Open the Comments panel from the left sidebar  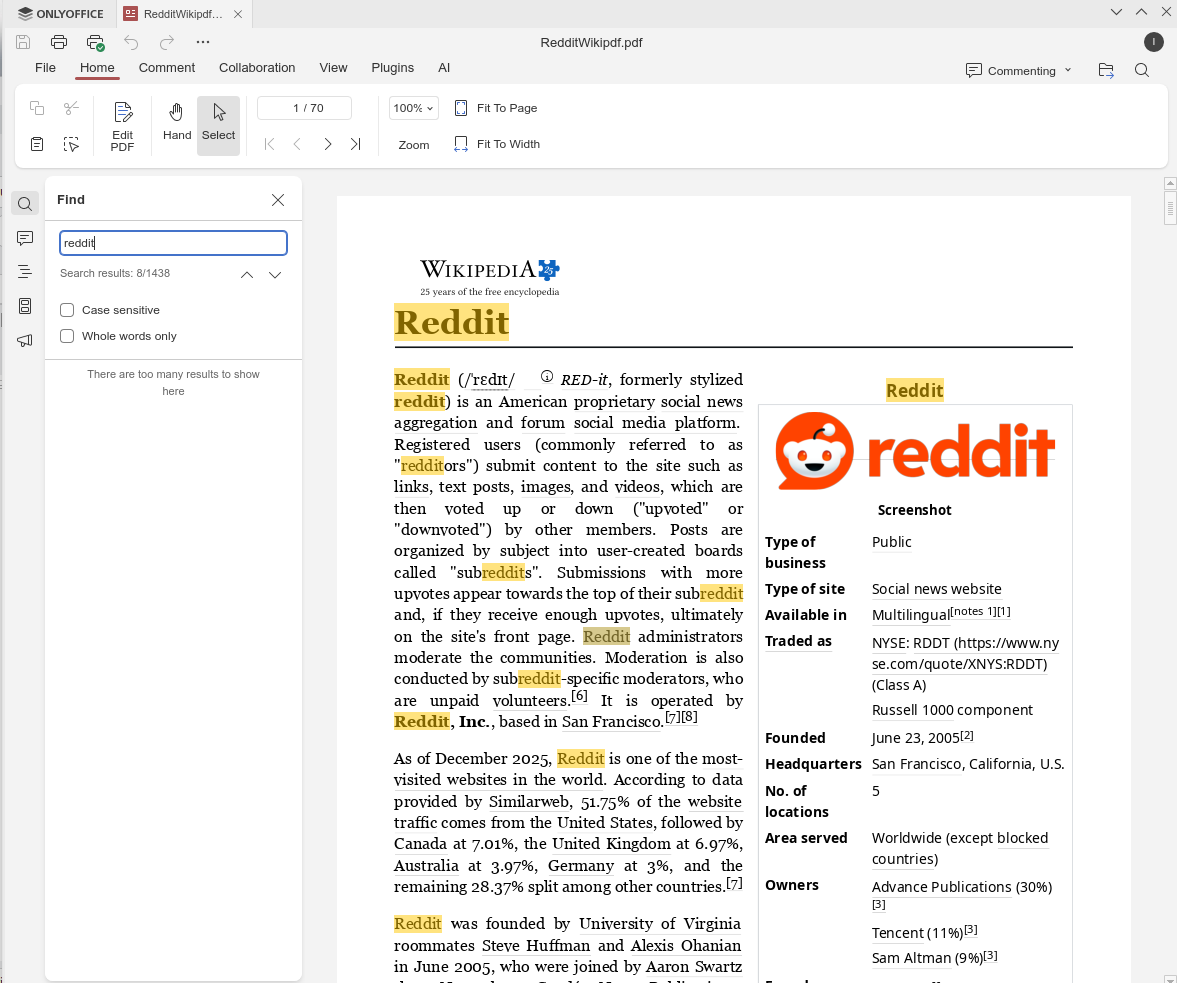[25, 239]
